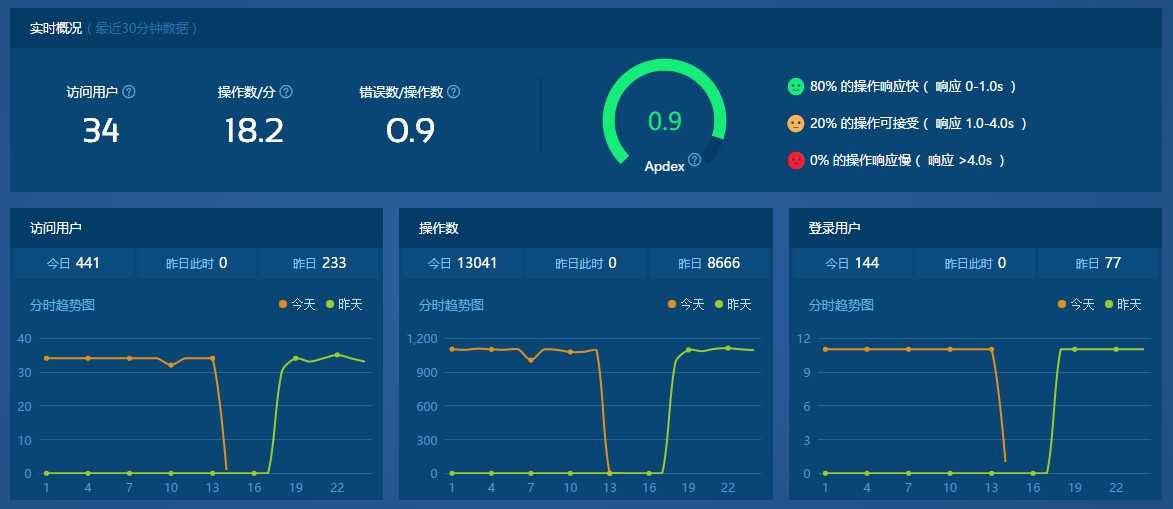
Task: Click 今日 441 in 访问用户 panel
Action: coord(75,263)
